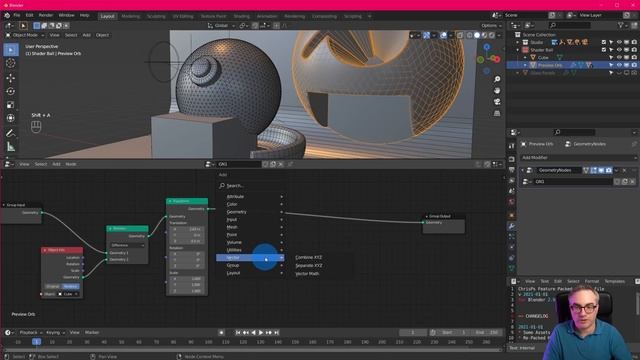Select the Transform tool in the viewport toolbar
The width and height of the screenshot is (640, 360).
pyautogui.click(x=11, y=118)
